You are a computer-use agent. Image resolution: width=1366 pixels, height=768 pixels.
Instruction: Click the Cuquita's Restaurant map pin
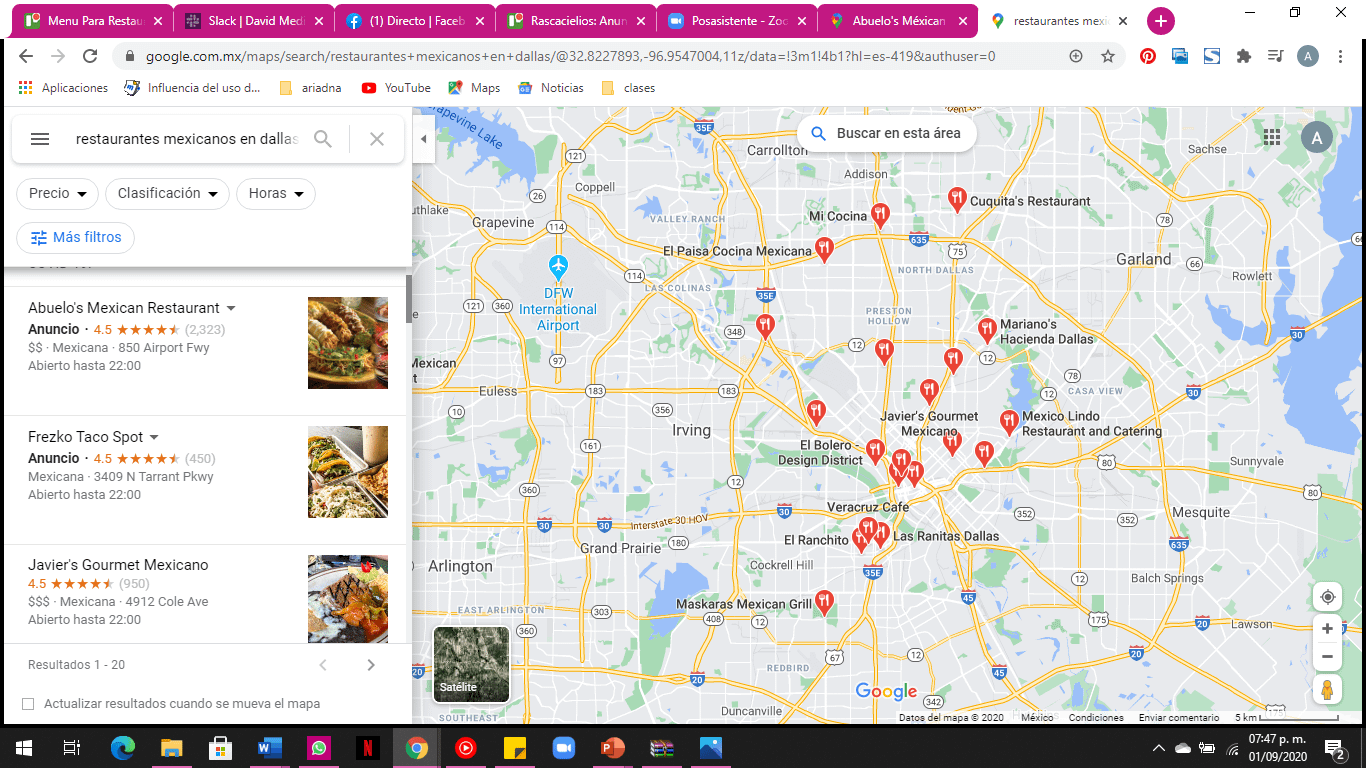[957, 200]
